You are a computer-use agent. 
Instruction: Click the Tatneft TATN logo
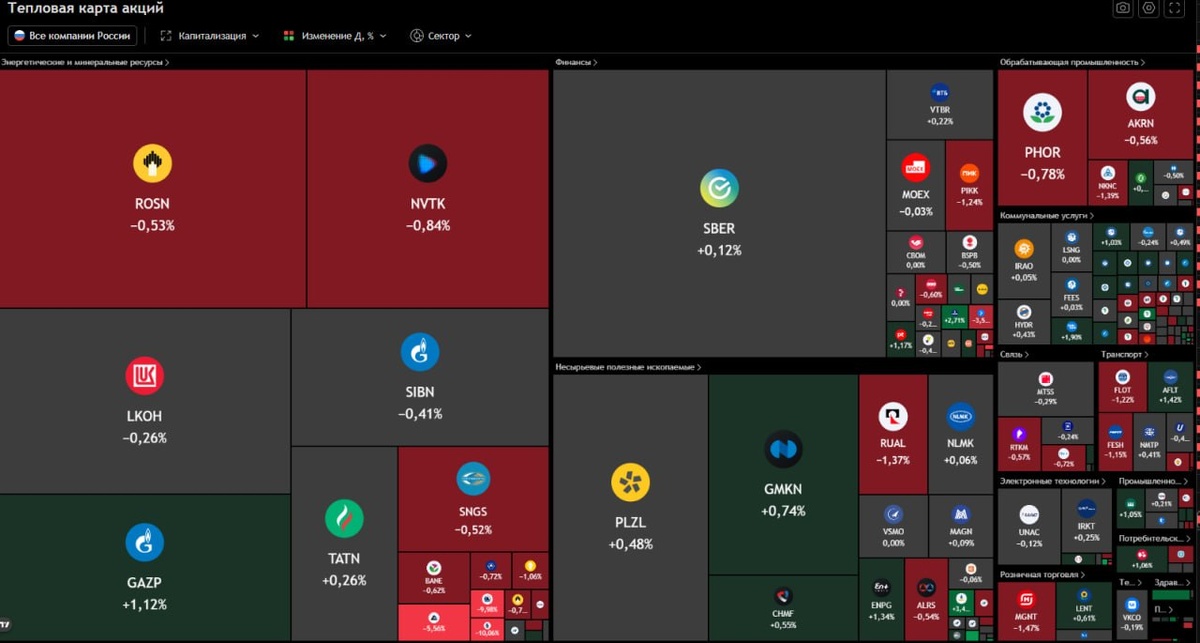pos(344,519)
